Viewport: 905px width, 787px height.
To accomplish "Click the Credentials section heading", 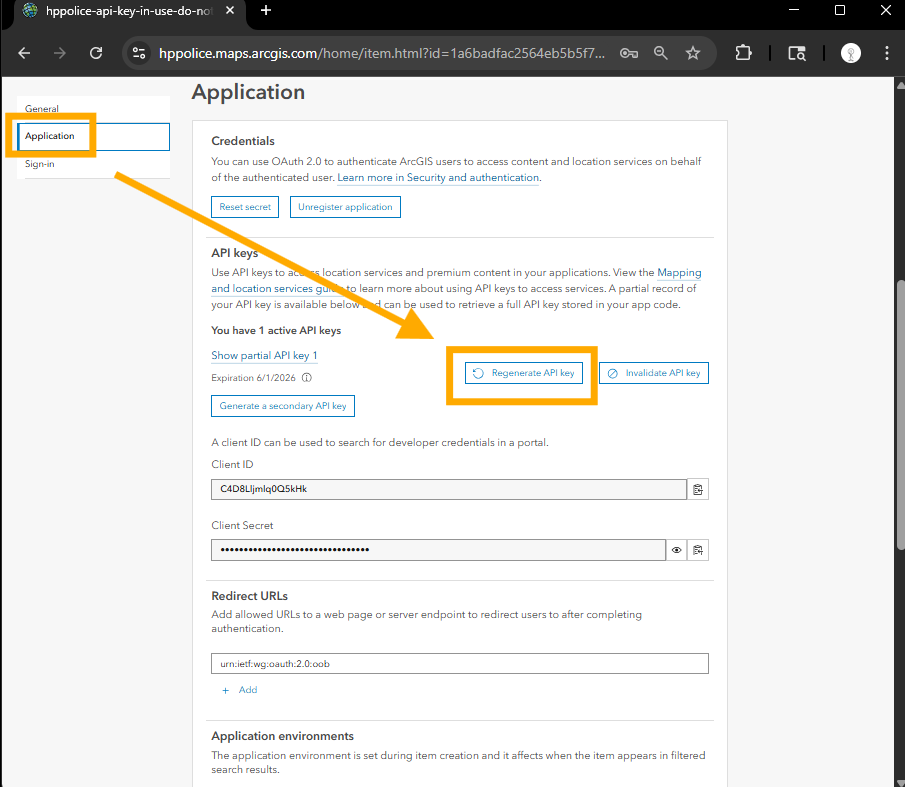I will pos(243,141).
